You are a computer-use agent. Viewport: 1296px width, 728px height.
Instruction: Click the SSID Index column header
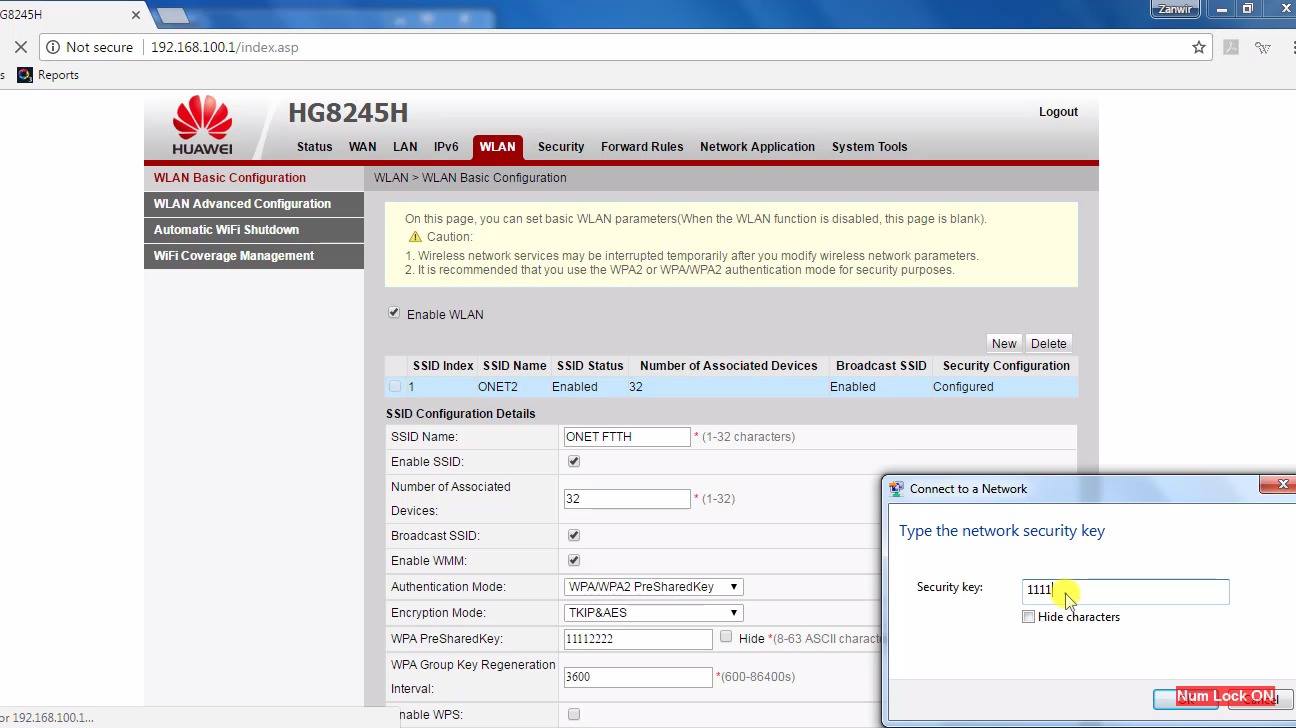tap(443, 366)
